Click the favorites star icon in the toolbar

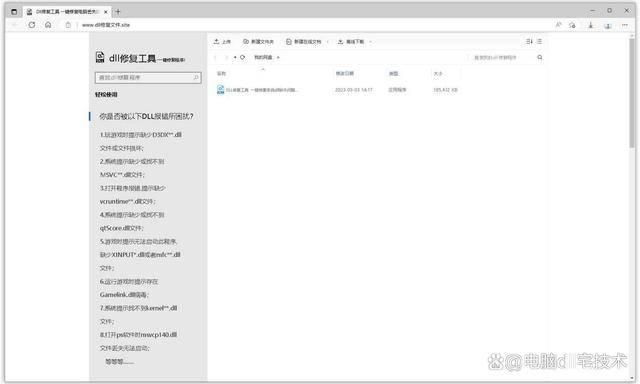572,25
